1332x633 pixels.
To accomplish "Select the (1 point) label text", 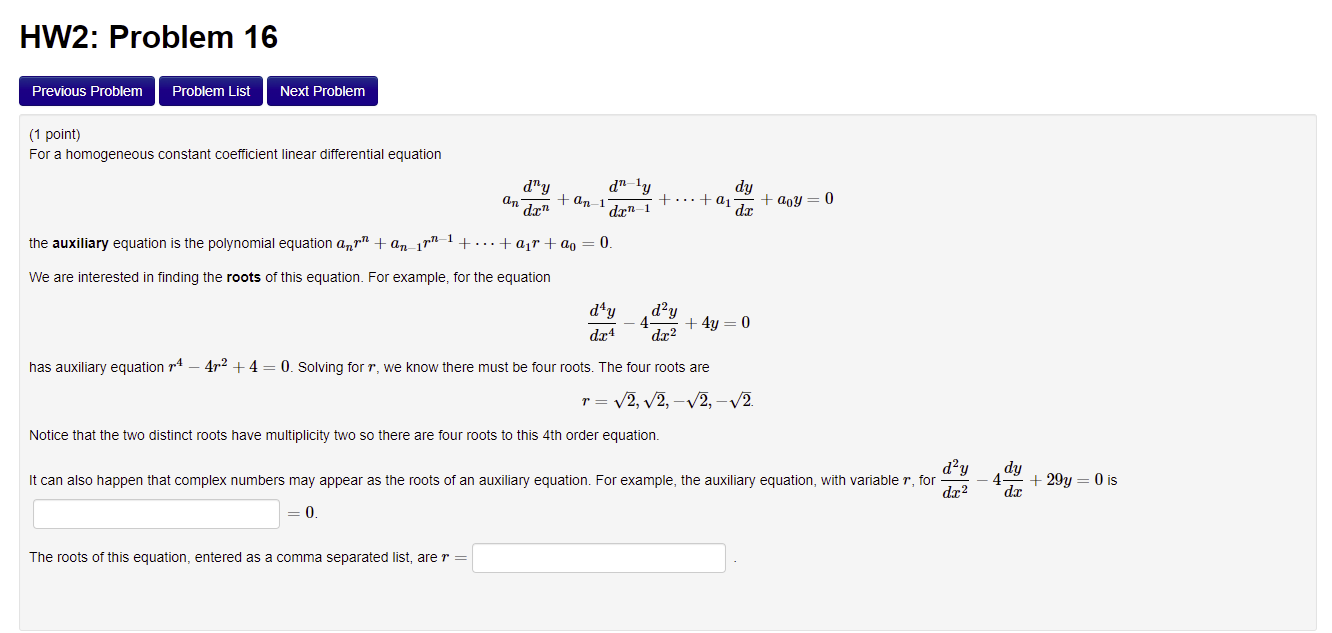I will 52,133.
